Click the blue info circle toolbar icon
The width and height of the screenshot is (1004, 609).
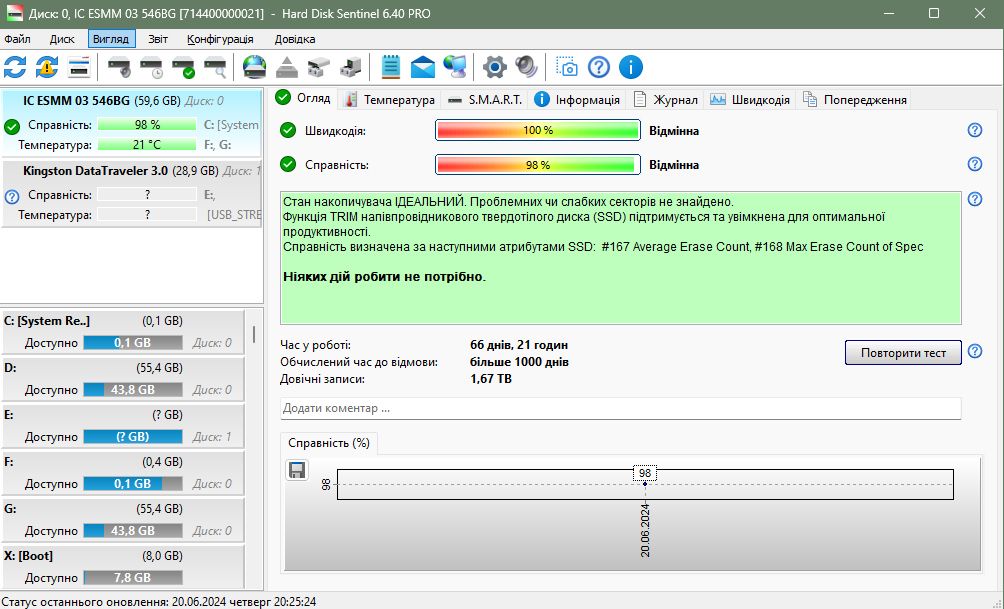[x=631, y=67]
